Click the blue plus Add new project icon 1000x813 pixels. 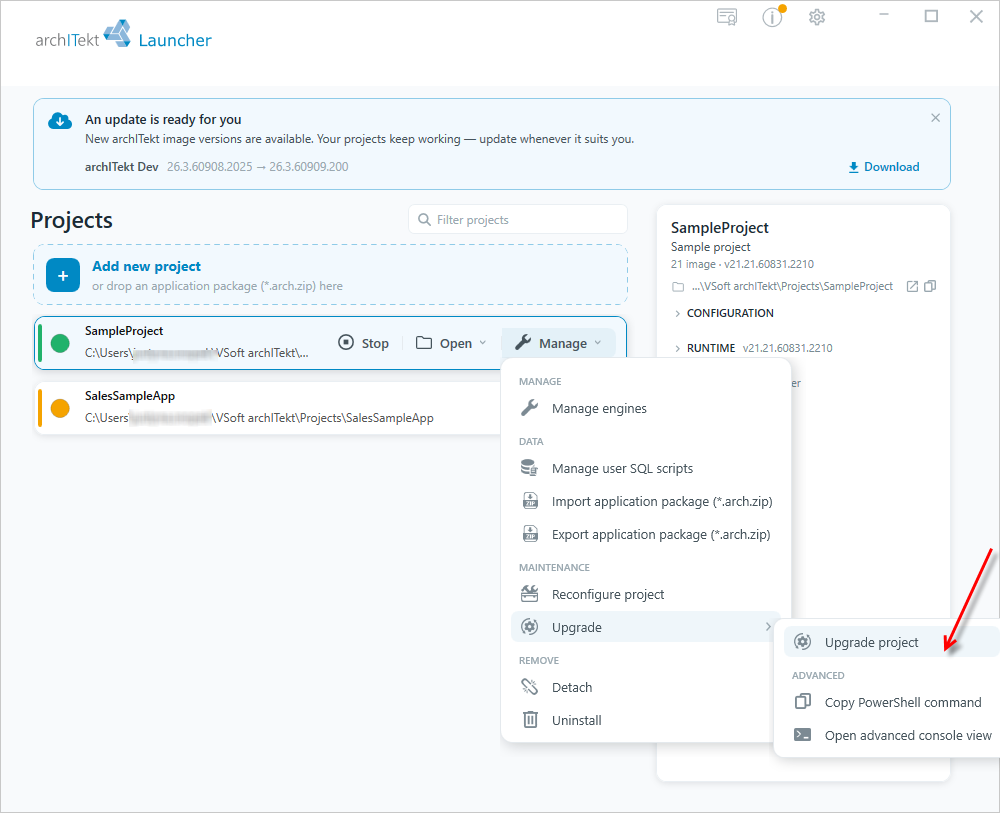tap(63, 275)
